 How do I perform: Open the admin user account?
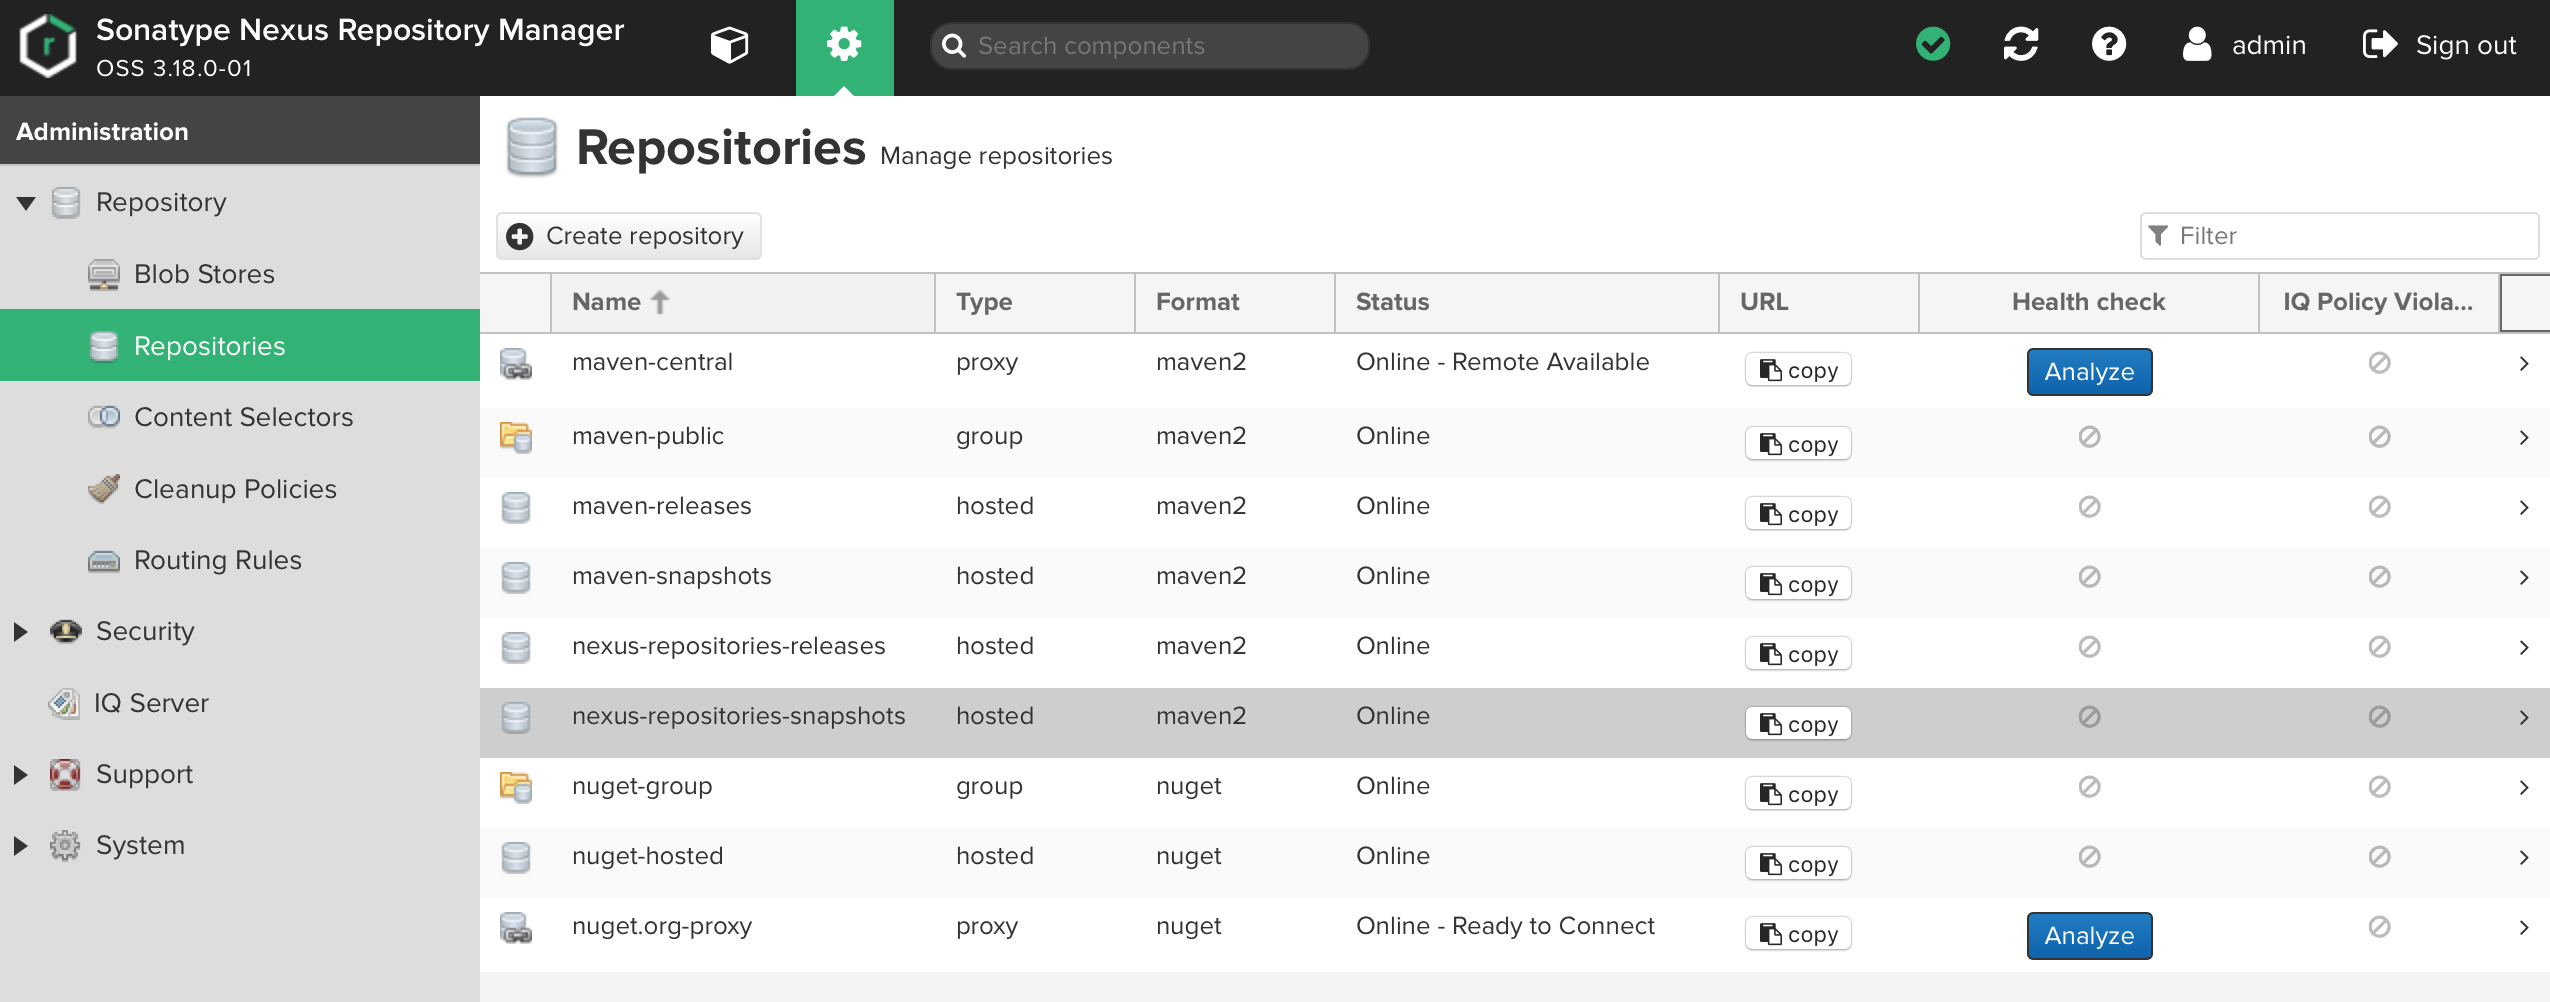(2244, 45)
